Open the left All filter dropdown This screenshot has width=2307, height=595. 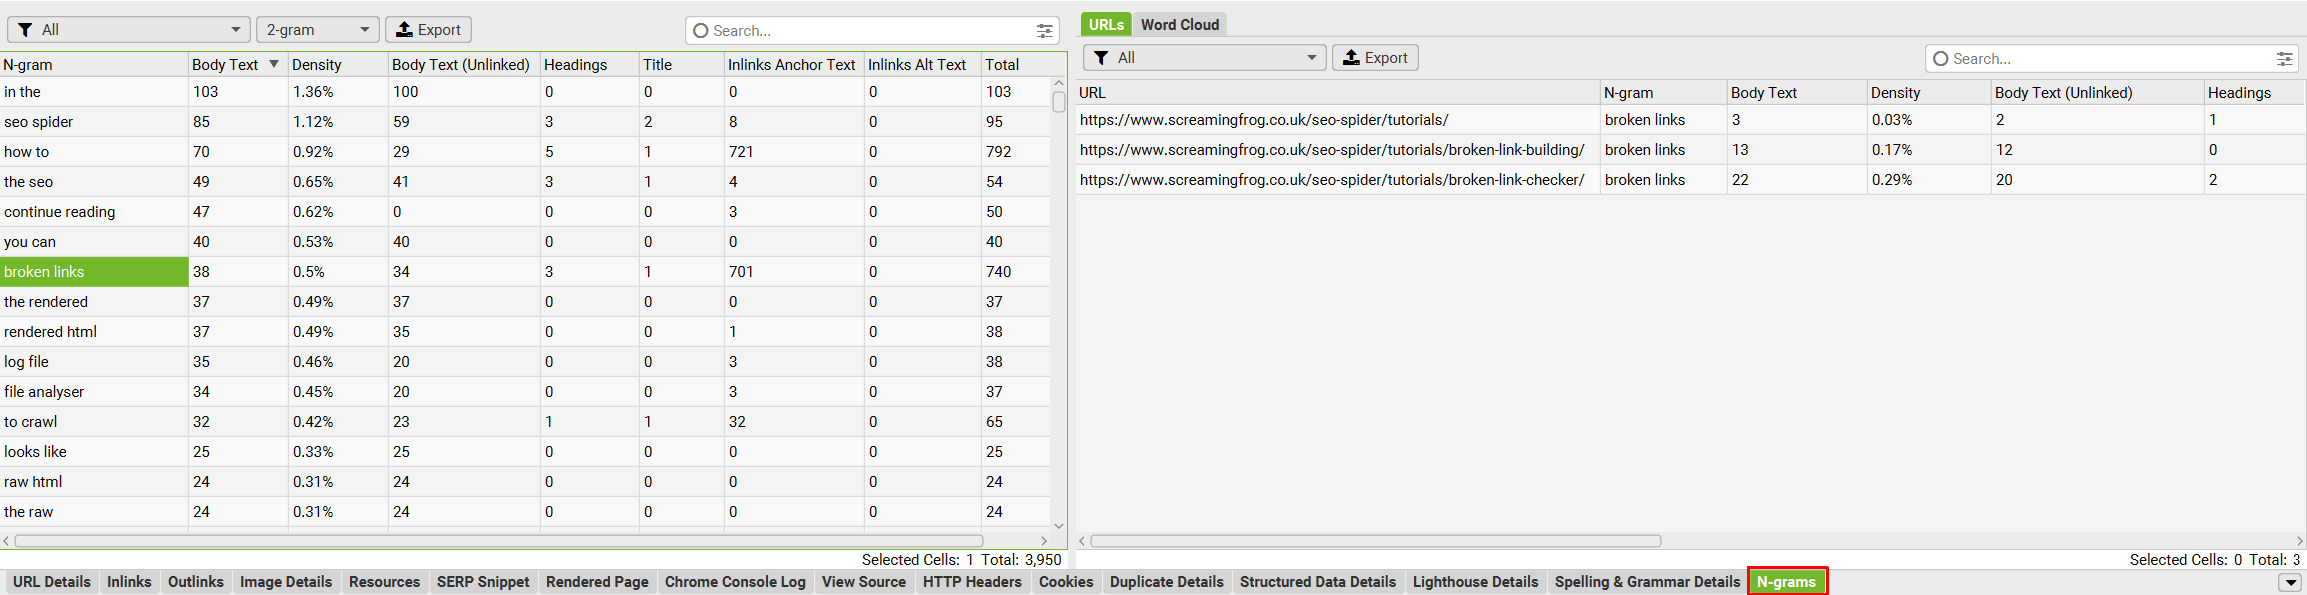[129, 30]
